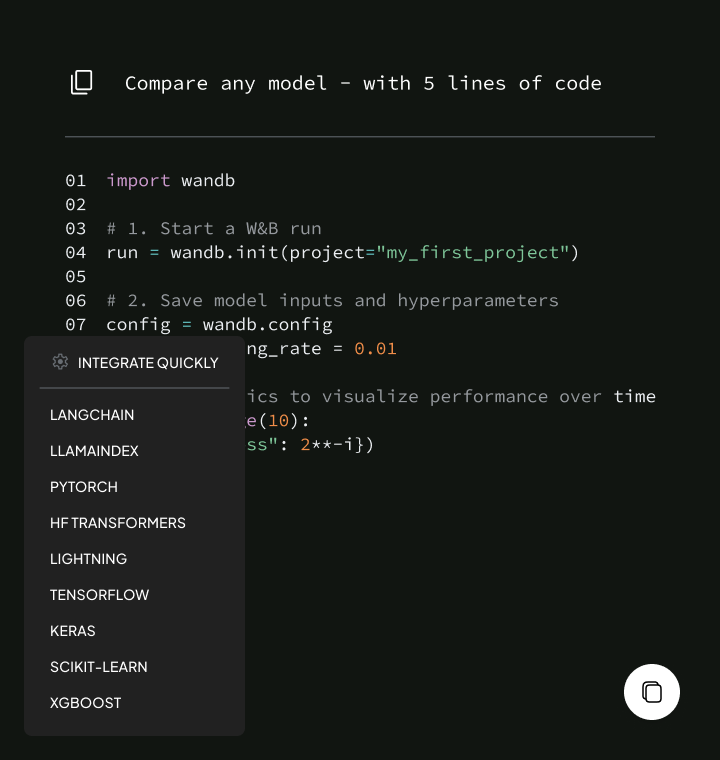The image size is (720, 760).
Task: Open the XGBOOST integration
Action: pos(85,703)
